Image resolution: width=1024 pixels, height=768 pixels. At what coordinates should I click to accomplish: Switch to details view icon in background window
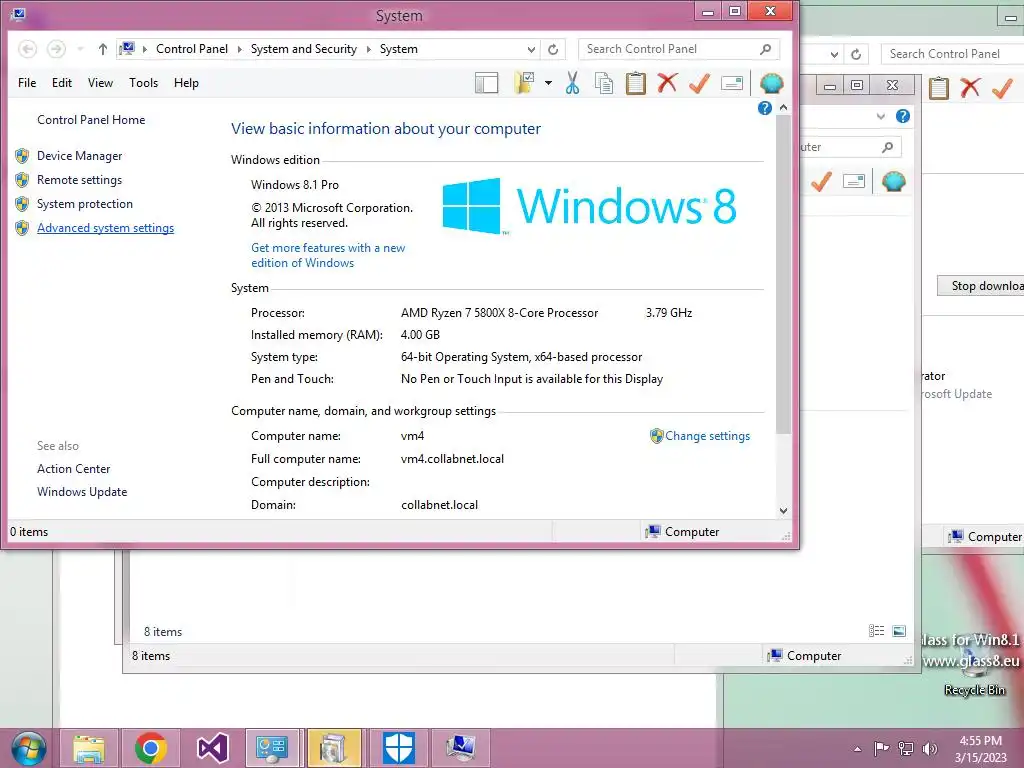[x=876, y=630]
